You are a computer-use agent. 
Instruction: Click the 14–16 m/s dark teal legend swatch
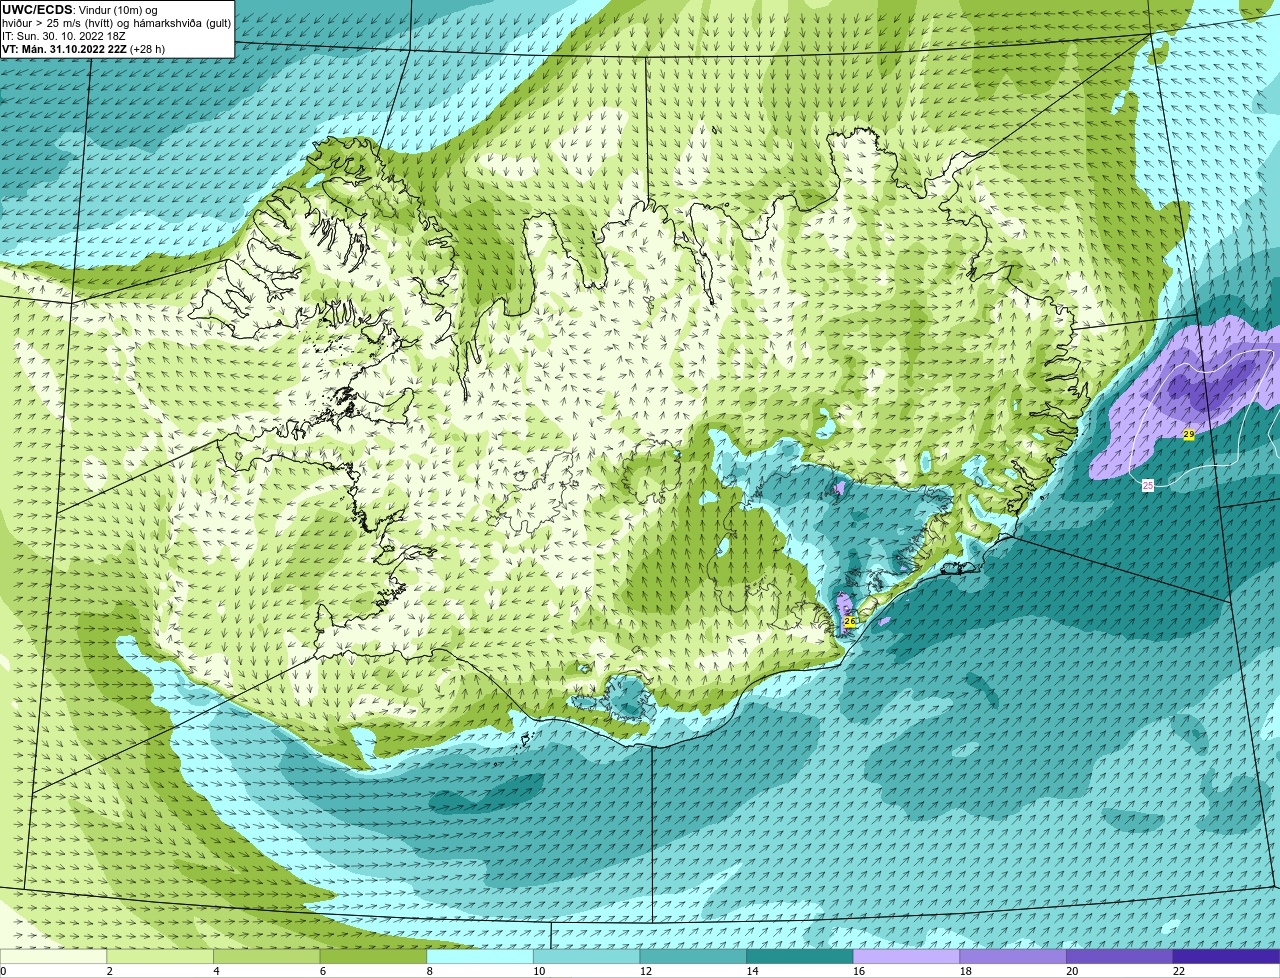pyautogui.click(x=800, y=956)
